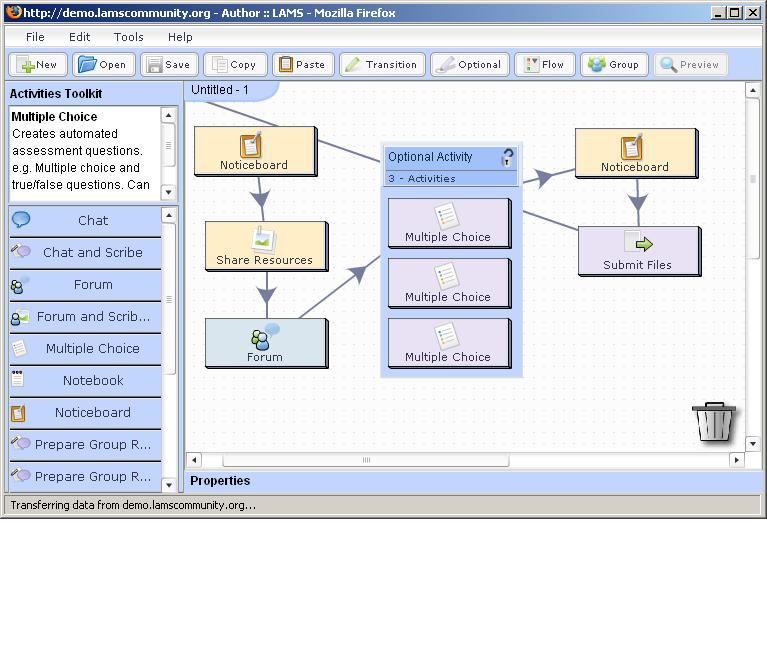Click the canvas horizontal scrollbar thumb

366,460
